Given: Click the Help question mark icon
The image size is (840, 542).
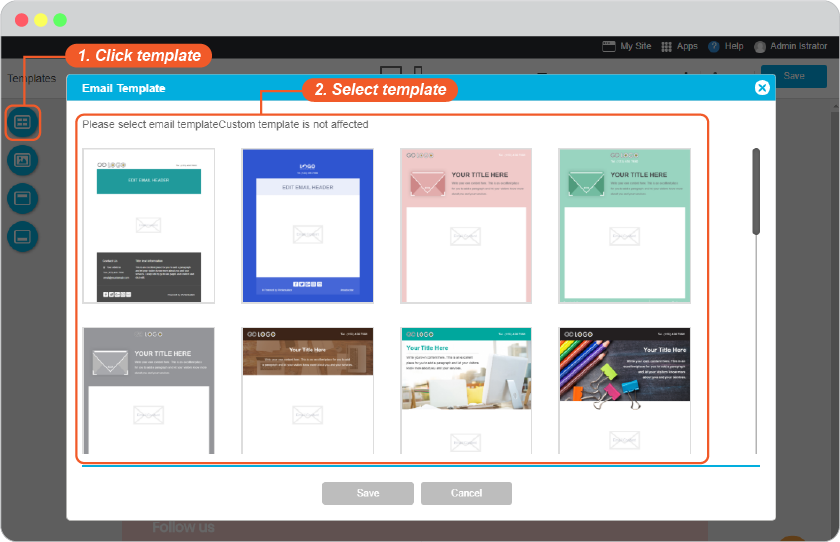Looking at the screenshot, I should point(714,47).
